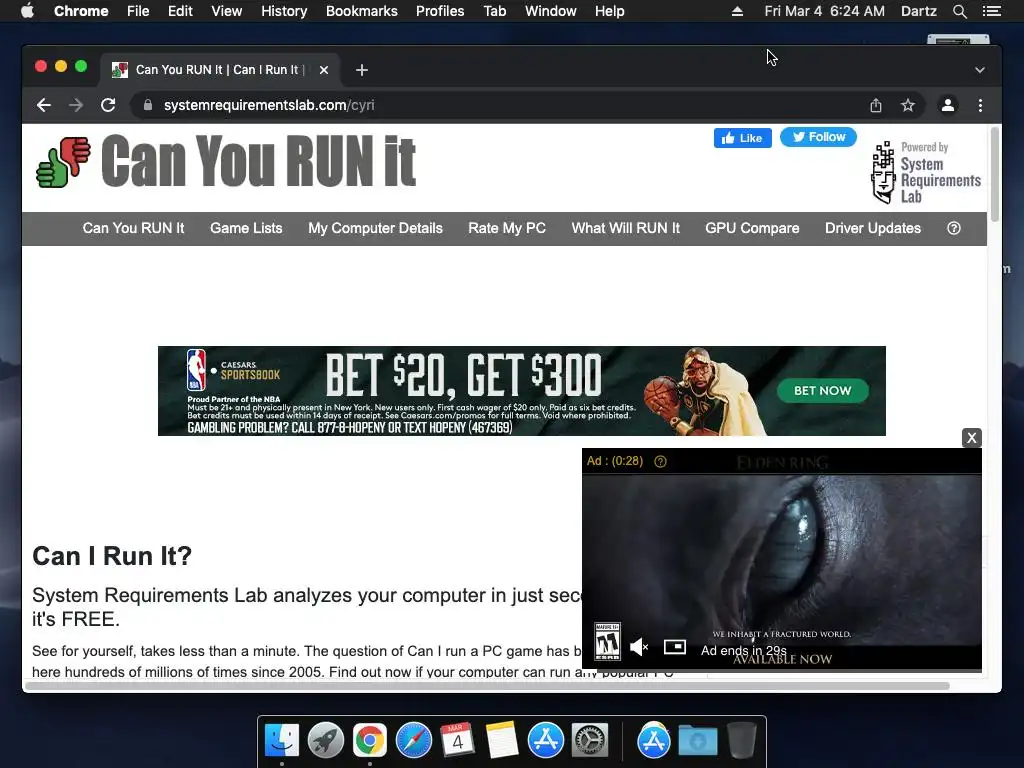Click the Dartz user name in menu bar
Viewport: 1024px width, 768px height.
918,11
